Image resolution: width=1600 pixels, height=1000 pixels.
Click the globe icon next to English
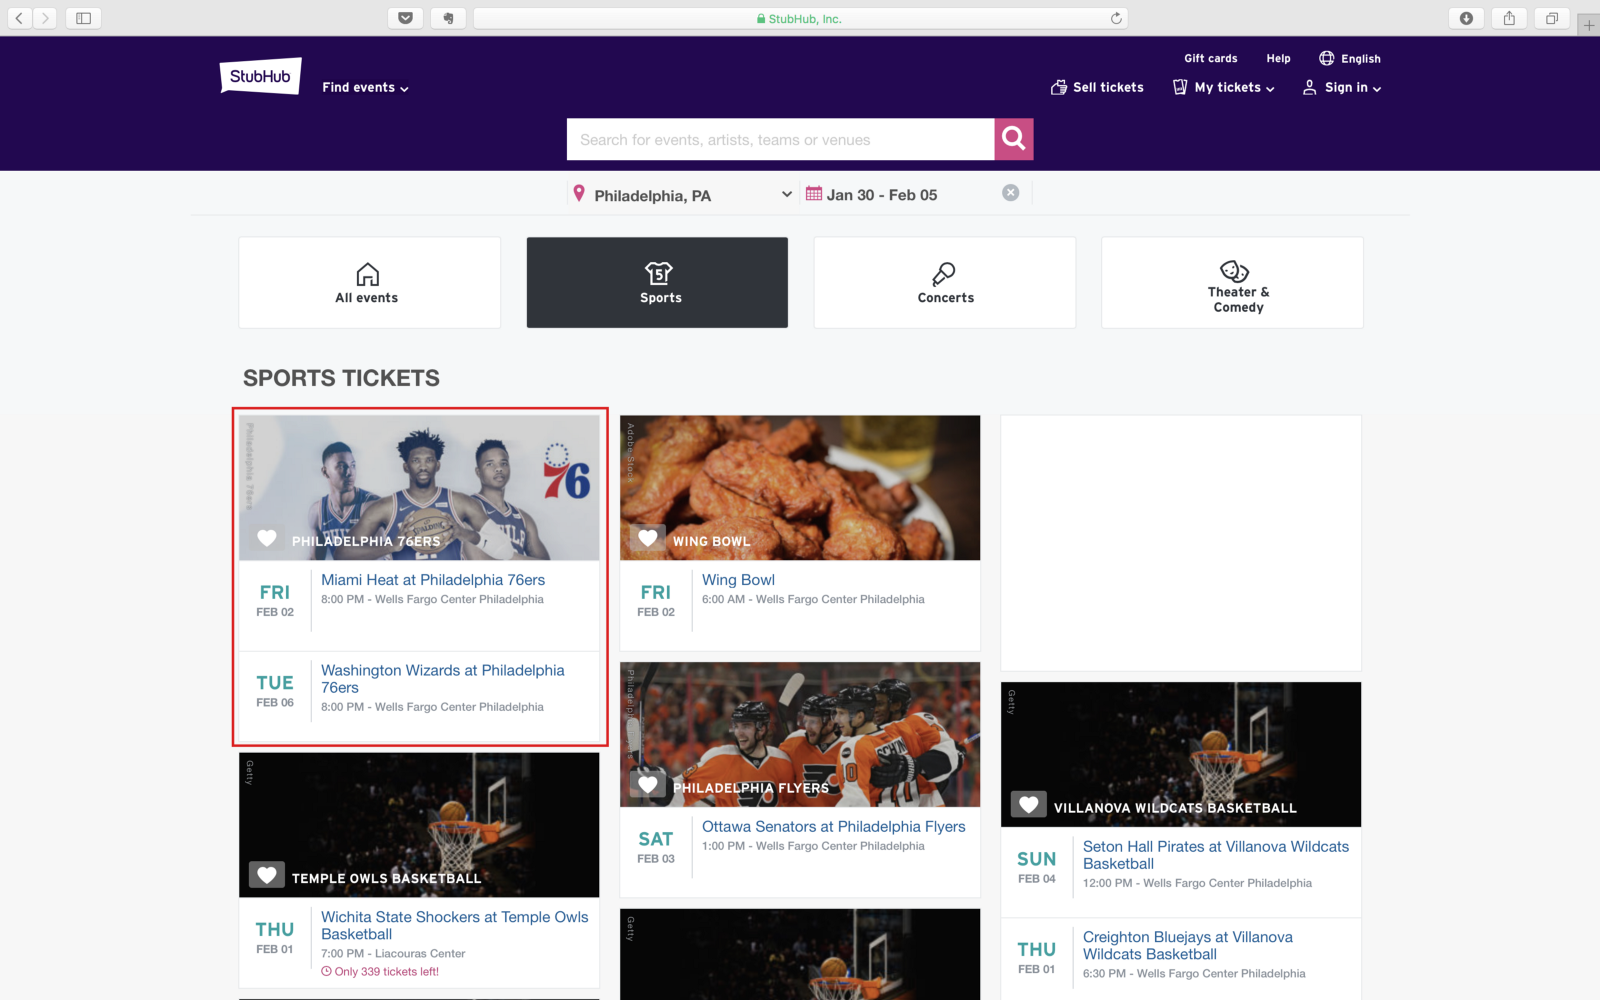coord(1327,58)
